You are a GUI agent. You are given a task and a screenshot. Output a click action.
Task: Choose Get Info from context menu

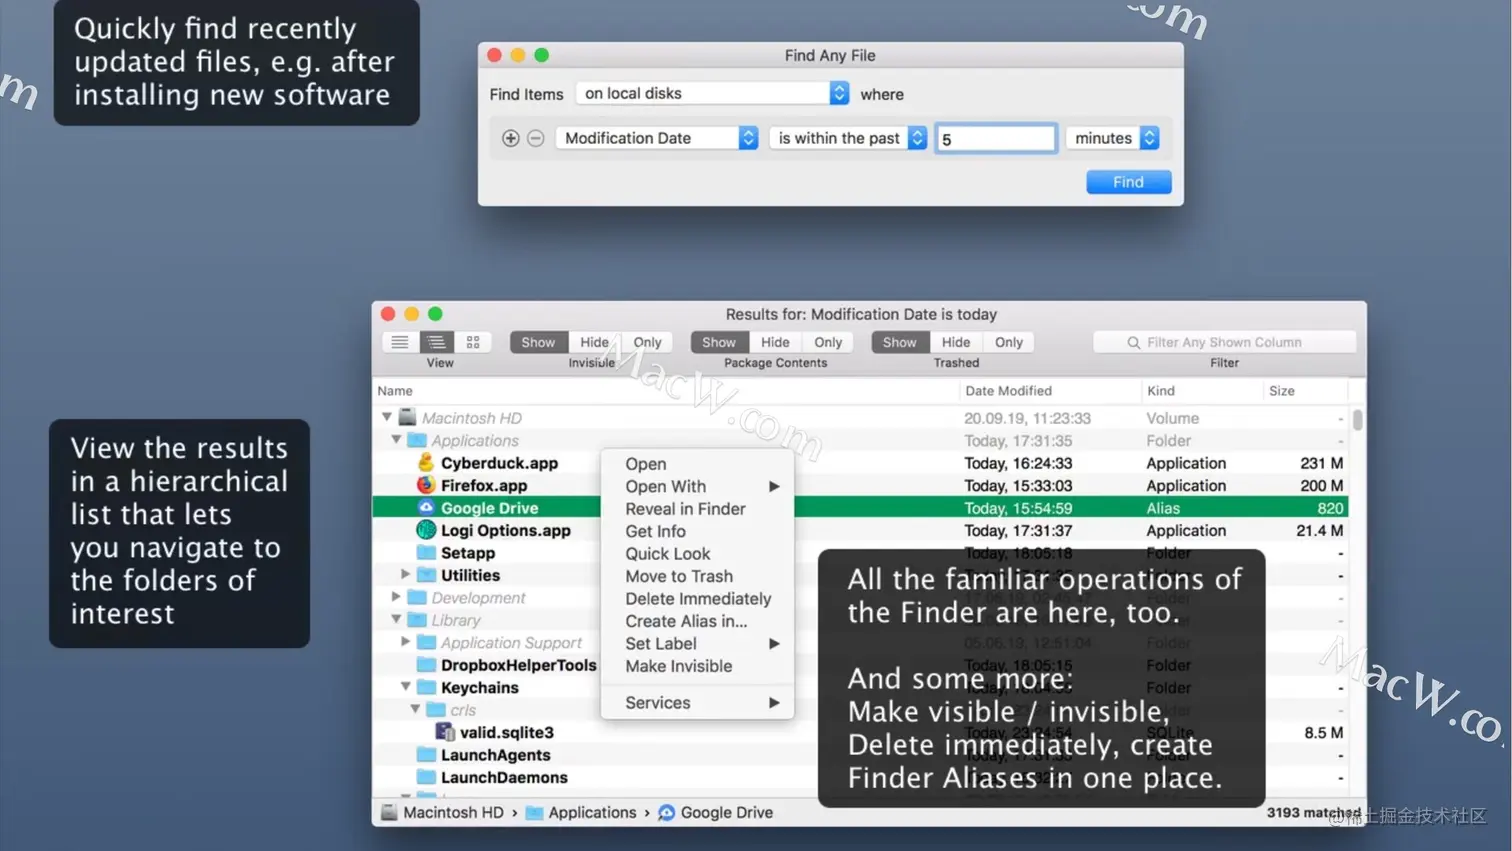(x=697, y=531)
